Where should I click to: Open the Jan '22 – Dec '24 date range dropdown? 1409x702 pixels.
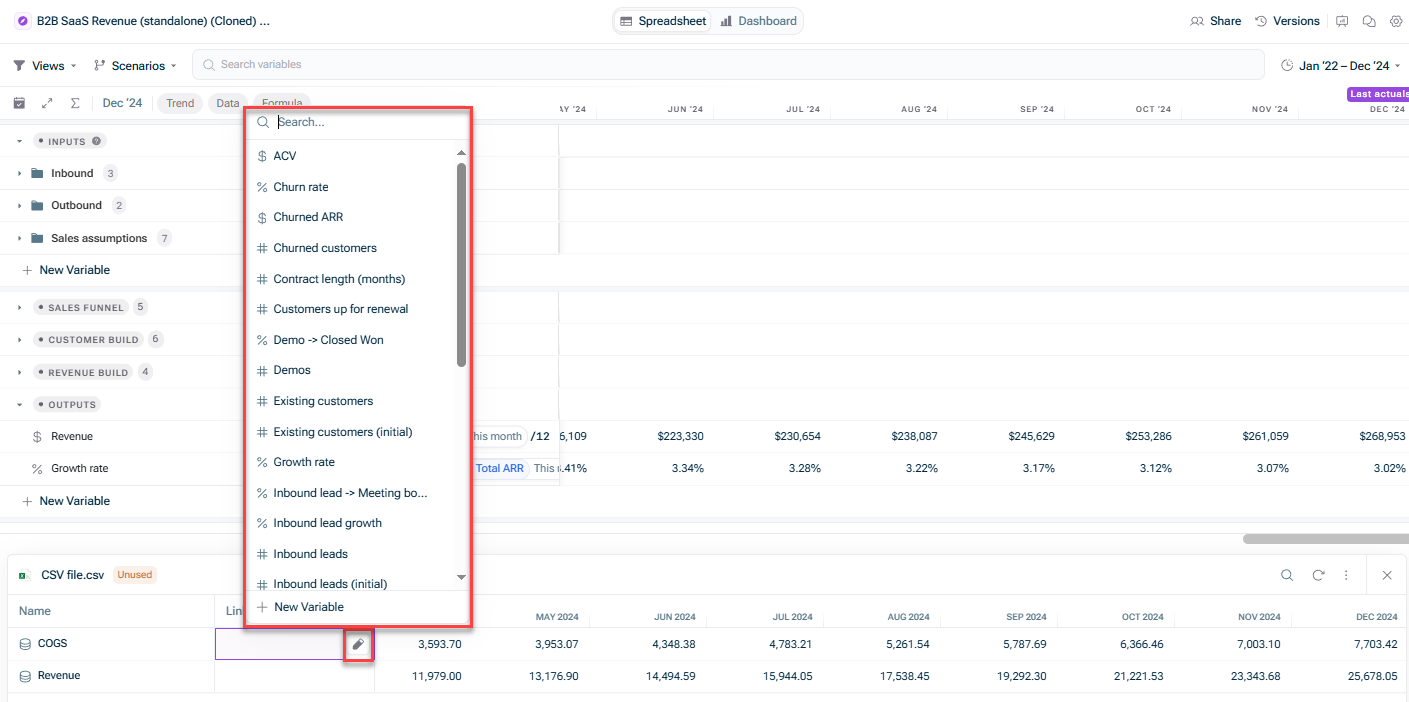[x=1341, y=66]
